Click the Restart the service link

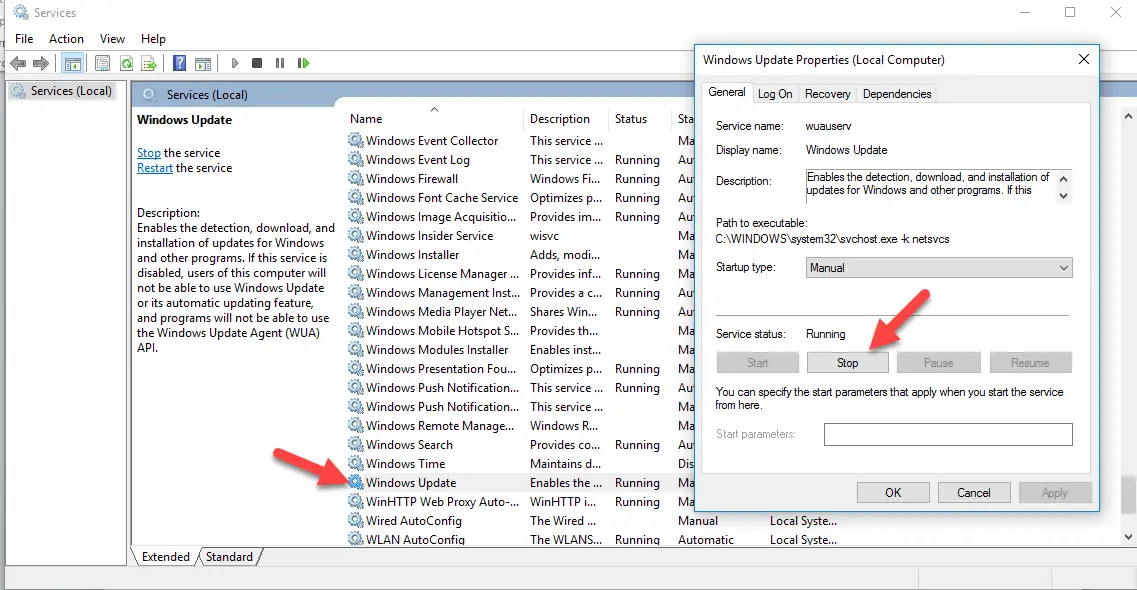(155, 168)
